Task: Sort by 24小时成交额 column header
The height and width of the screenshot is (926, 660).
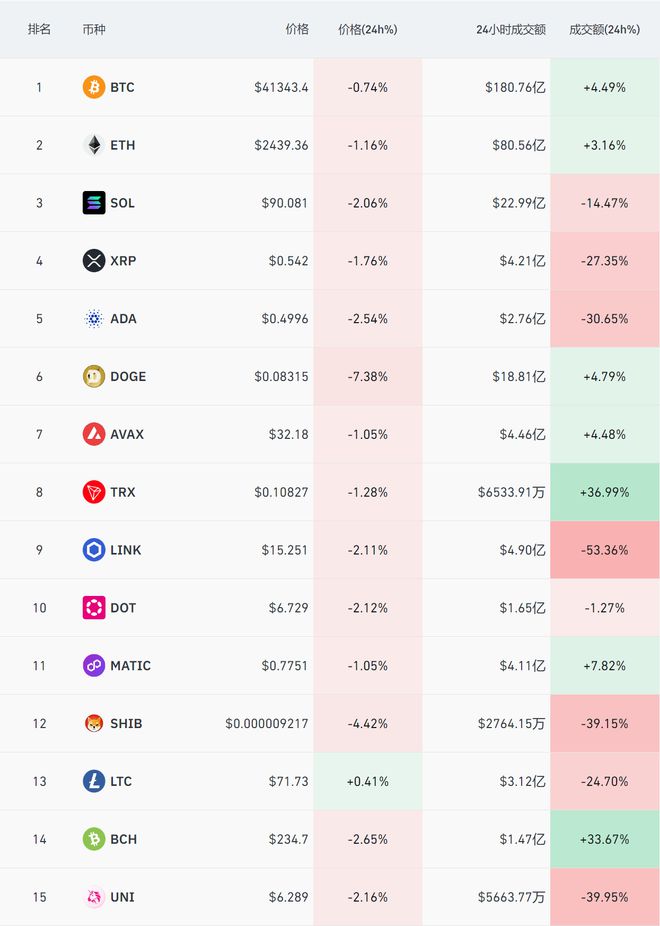Action: [x=511, y=29]
